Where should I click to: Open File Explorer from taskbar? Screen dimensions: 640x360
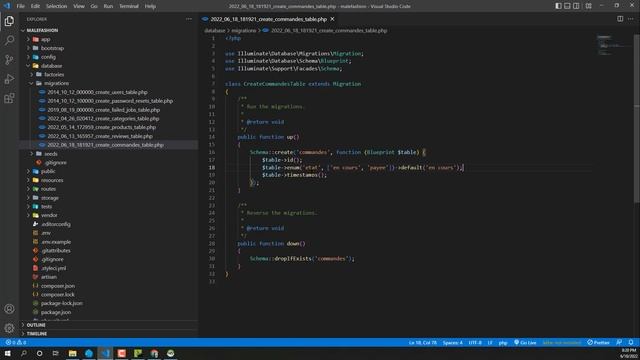(x=73, y=353)
